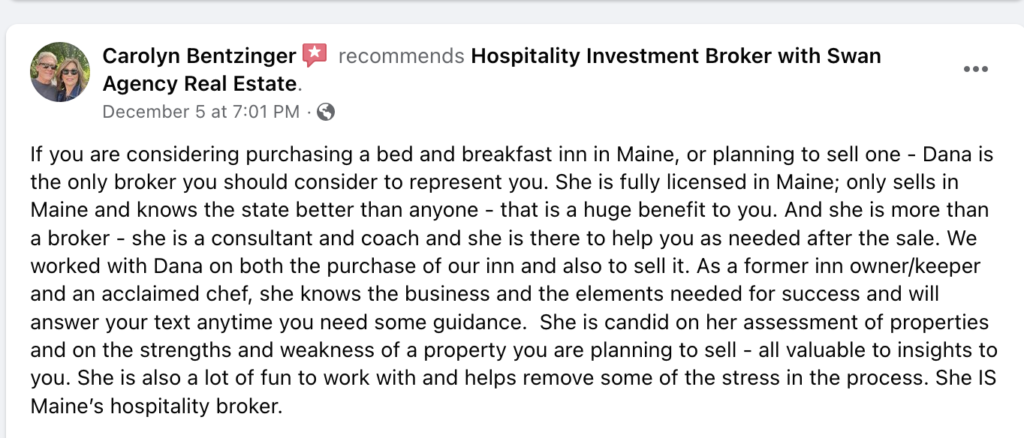Click the word 'recommends' in the header
The image size is (1024, 438).
tap(401, 56)
